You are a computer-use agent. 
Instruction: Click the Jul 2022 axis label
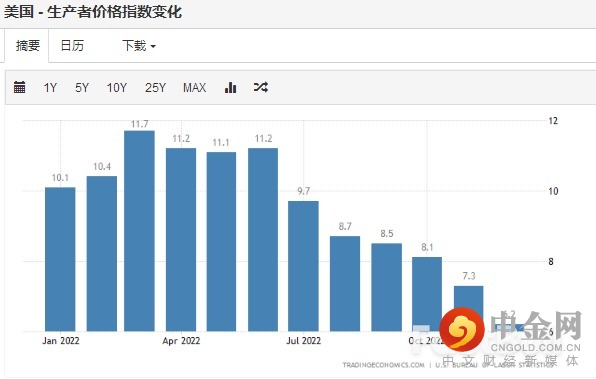(x=303, y=341)
